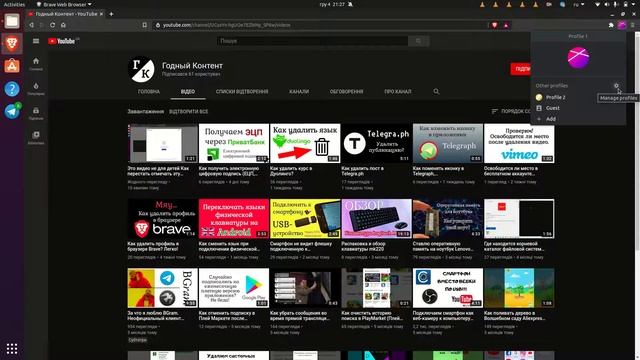Open the extensions puzzle icon

coord(611,25)
